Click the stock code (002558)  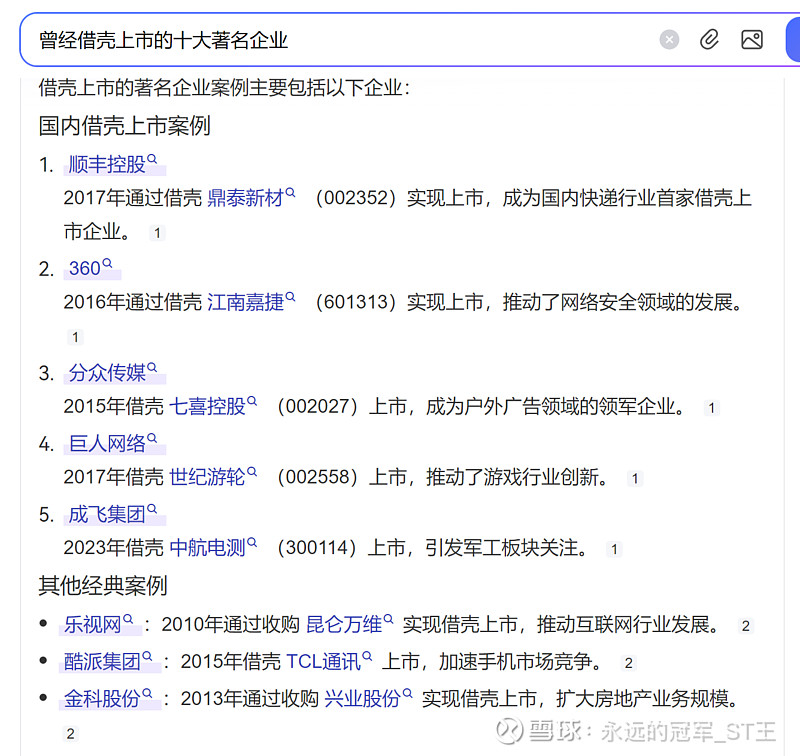[317, 477]
